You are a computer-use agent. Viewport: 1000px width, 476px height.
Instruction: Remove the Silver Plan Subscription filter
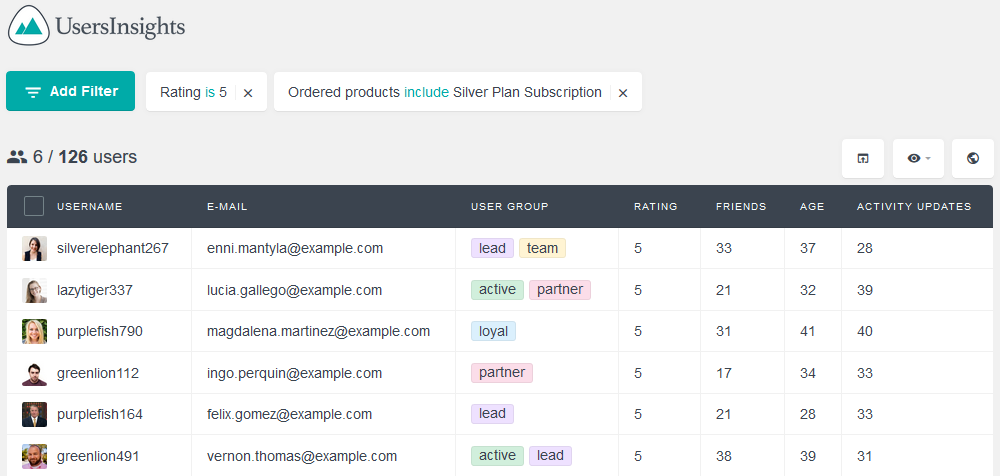(623, 93)
